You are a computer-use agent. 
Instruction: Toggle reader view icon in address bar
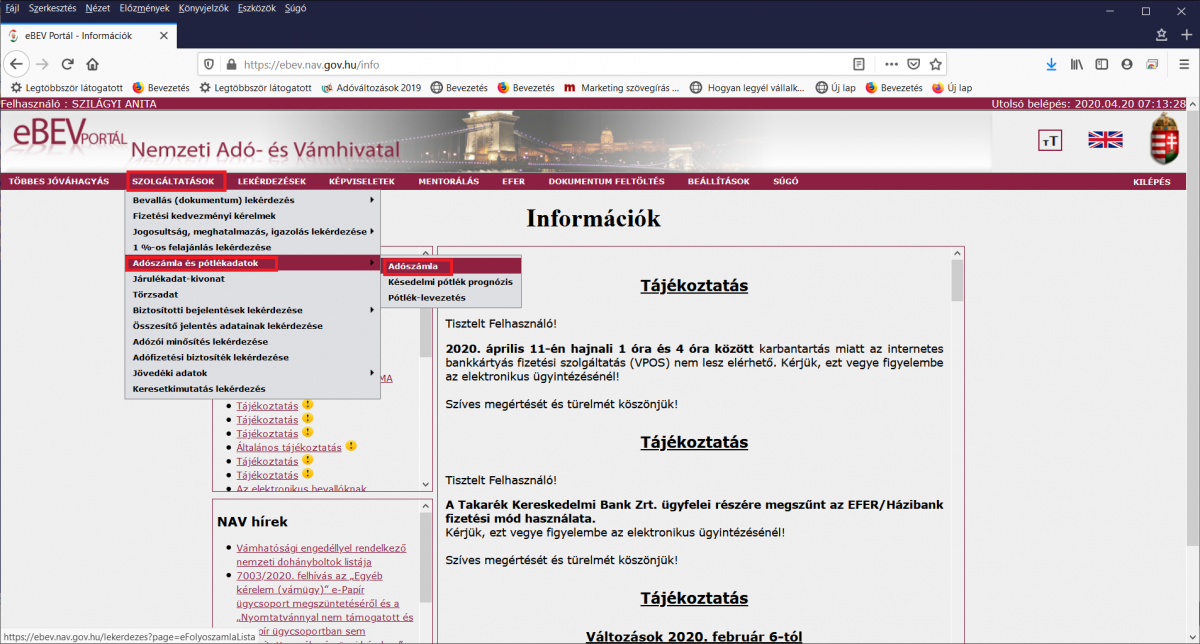point(859,63)
